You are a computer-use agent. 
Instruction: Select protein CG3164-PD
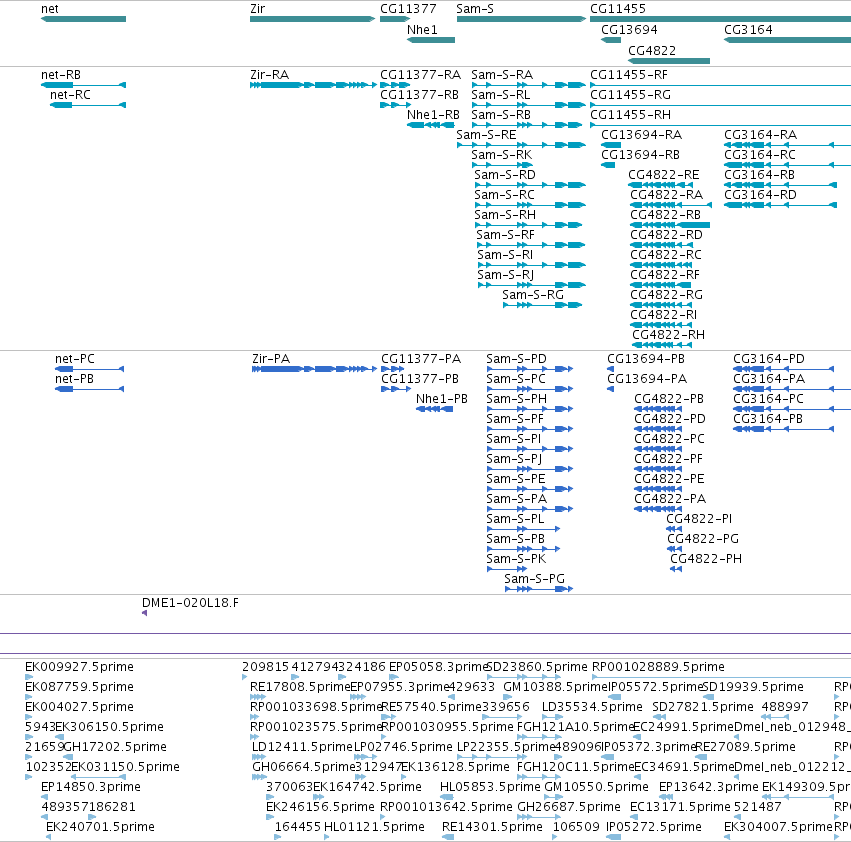[783, 369]
